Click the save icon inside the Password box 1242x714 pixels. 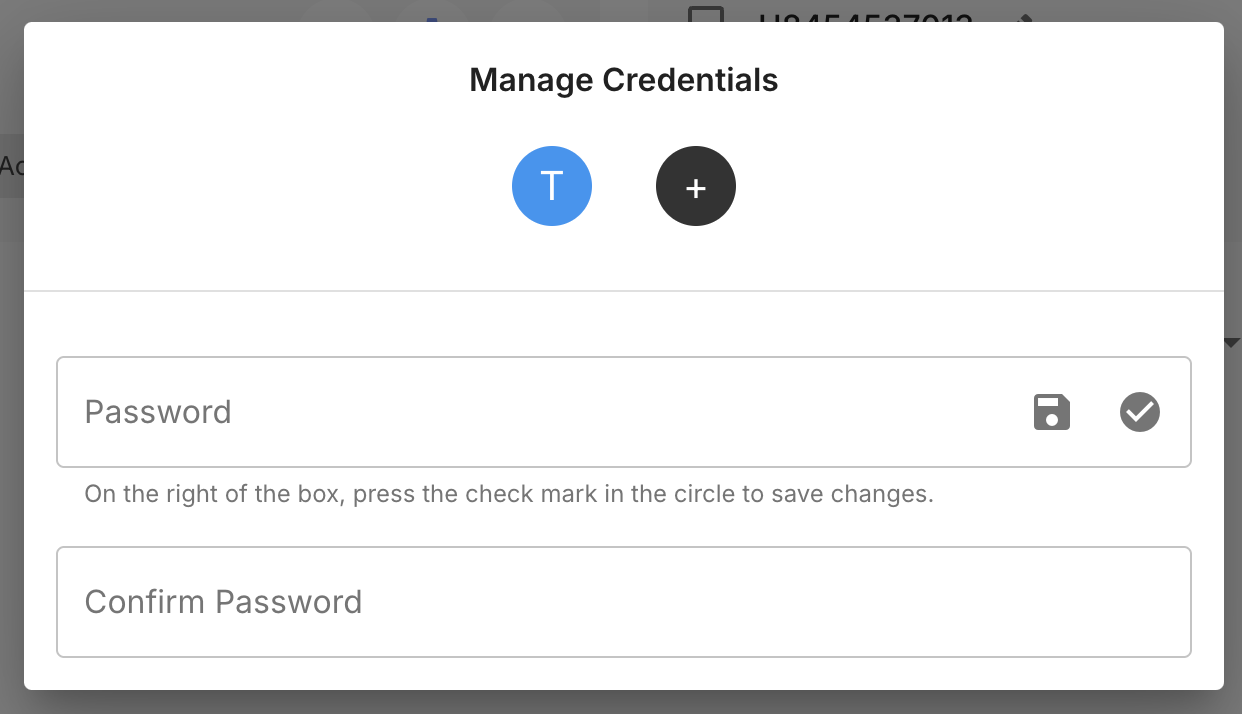(x=1051, y=412)
